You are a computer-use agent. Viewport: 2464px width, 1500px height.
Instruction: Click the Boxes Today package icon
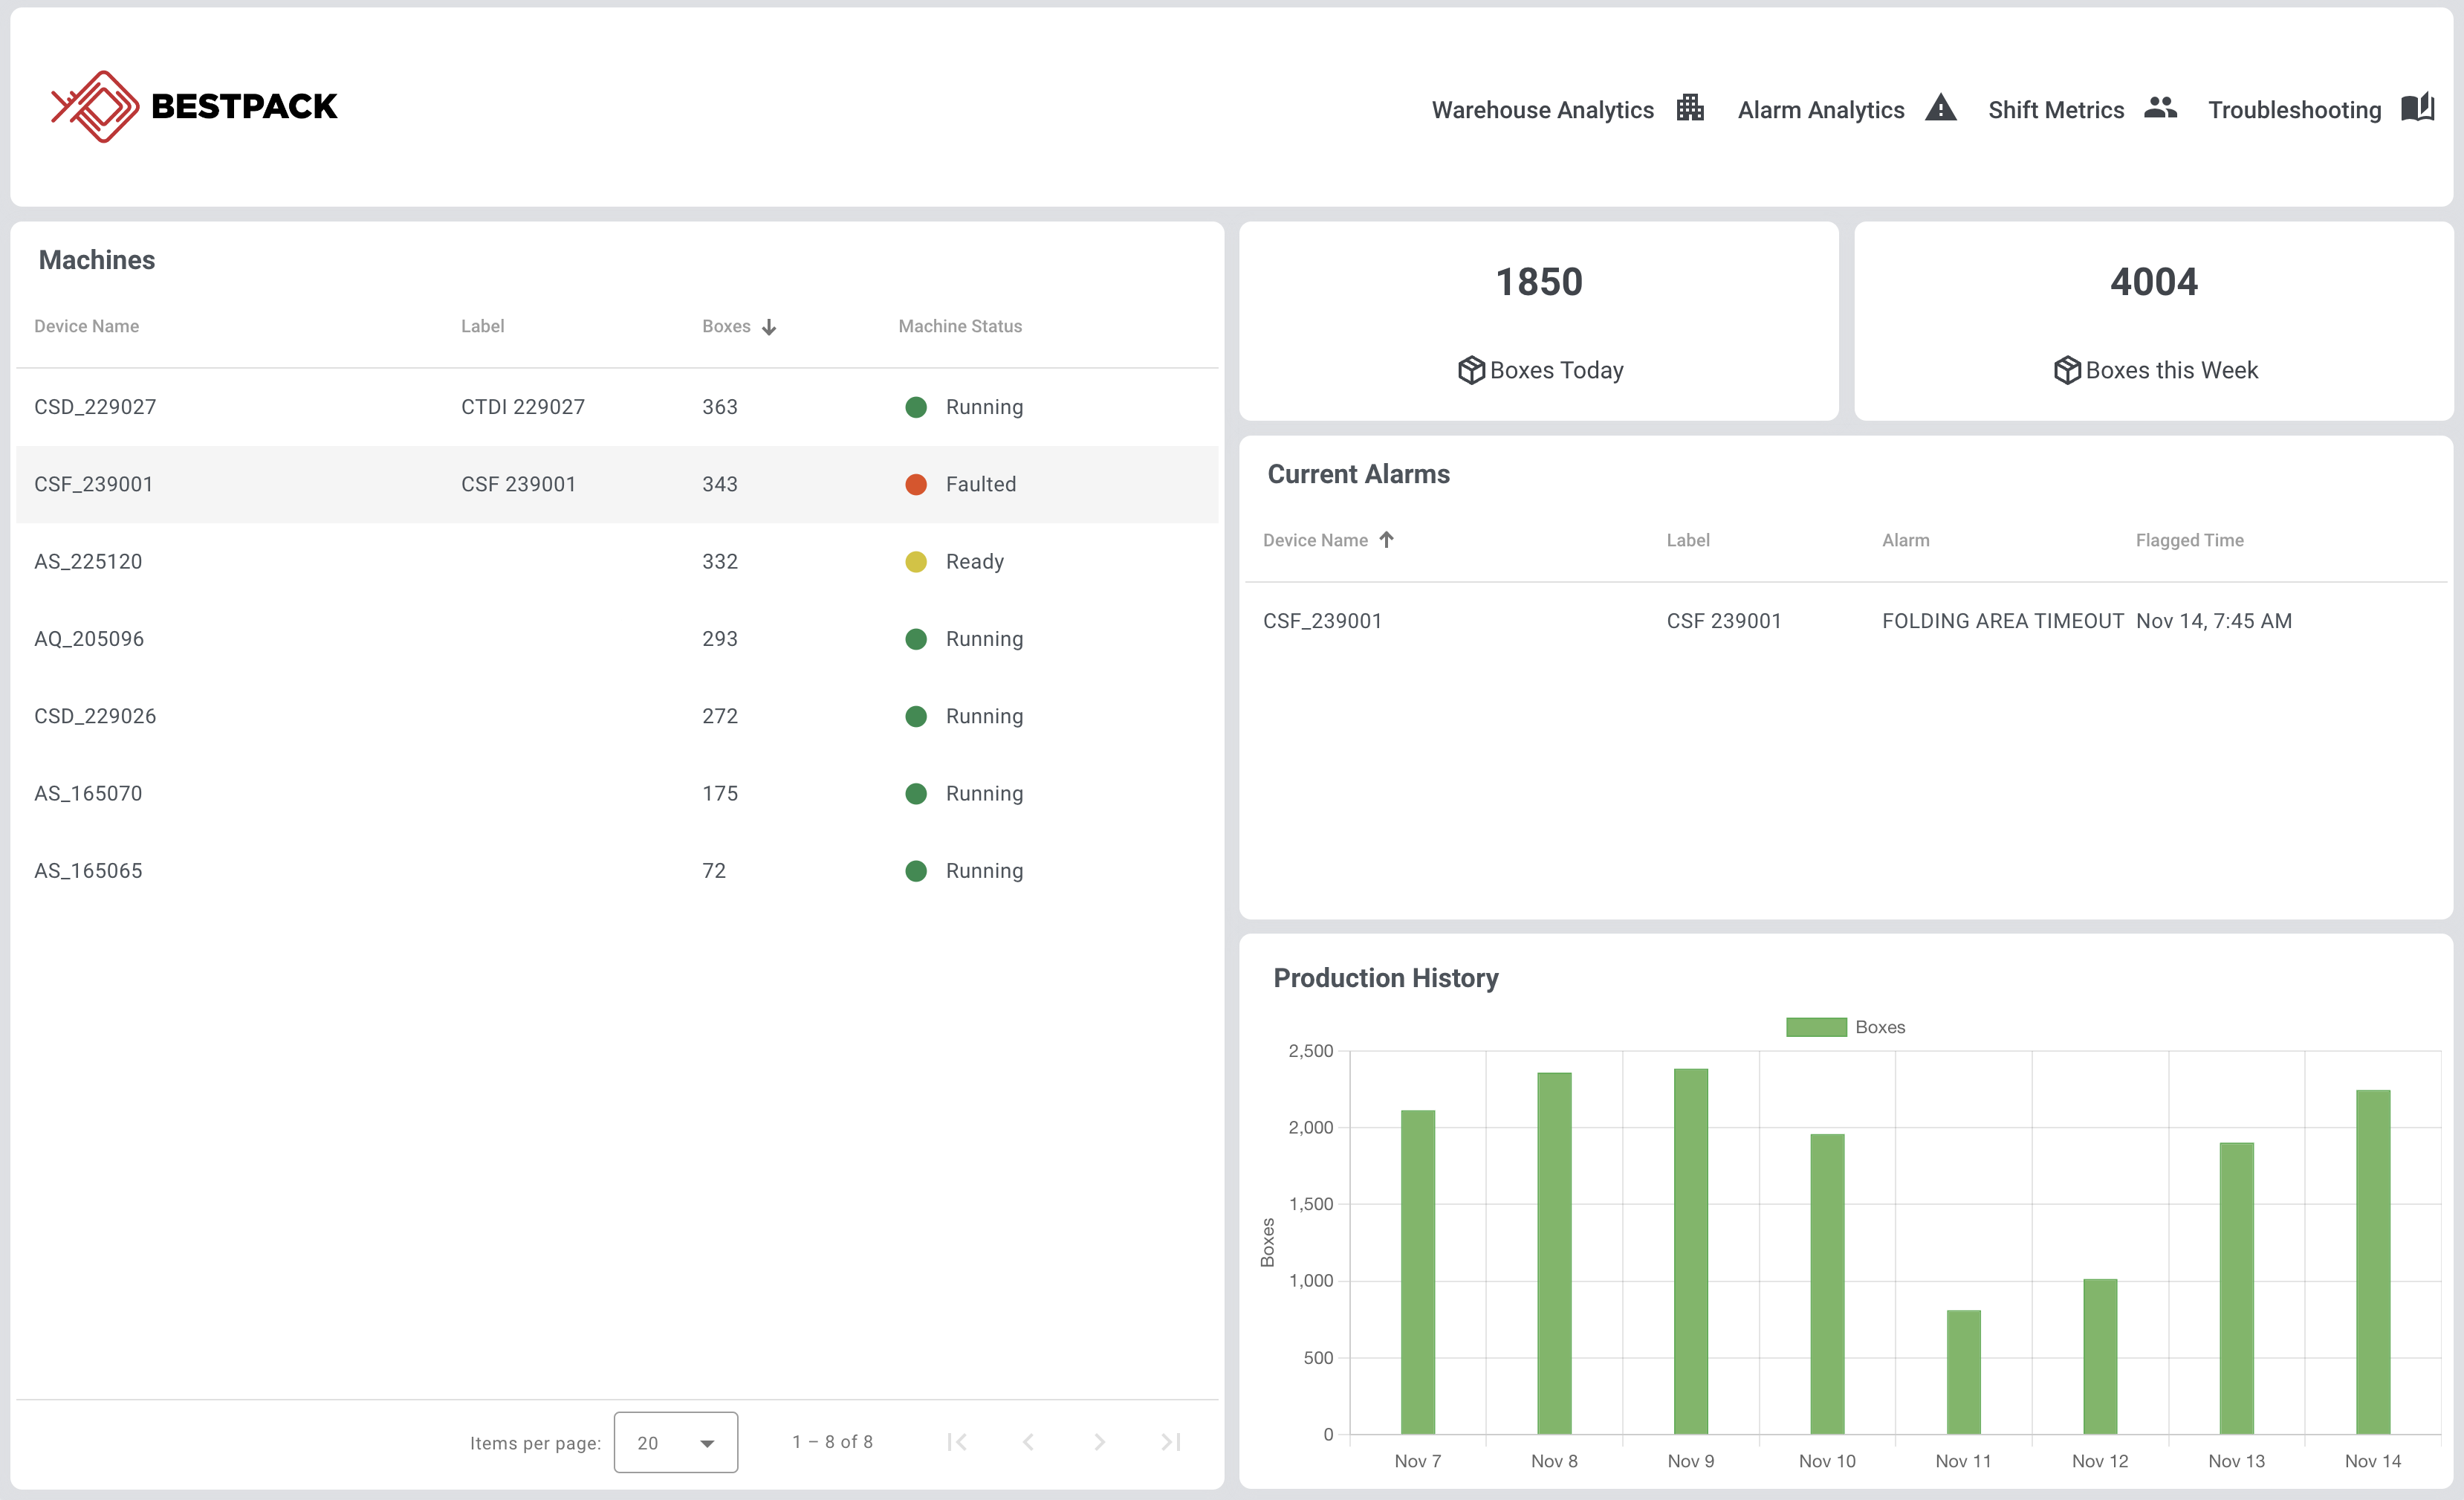(x=1471, y=370)
